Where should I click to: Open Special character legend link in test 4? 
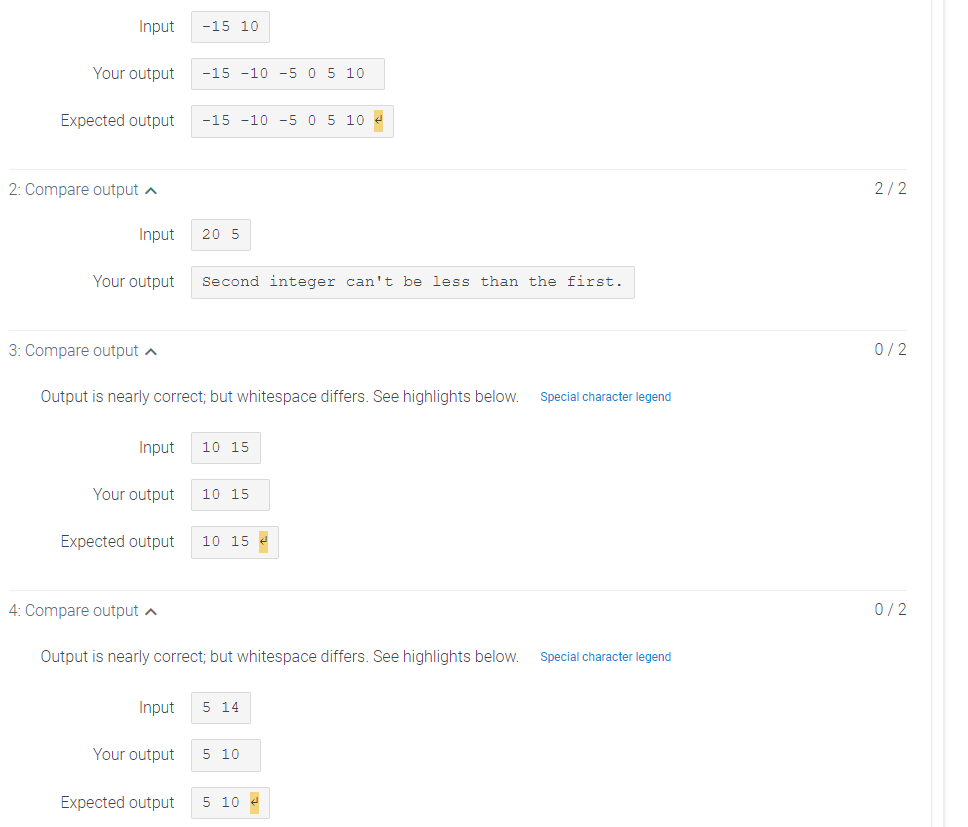(605, 657)
